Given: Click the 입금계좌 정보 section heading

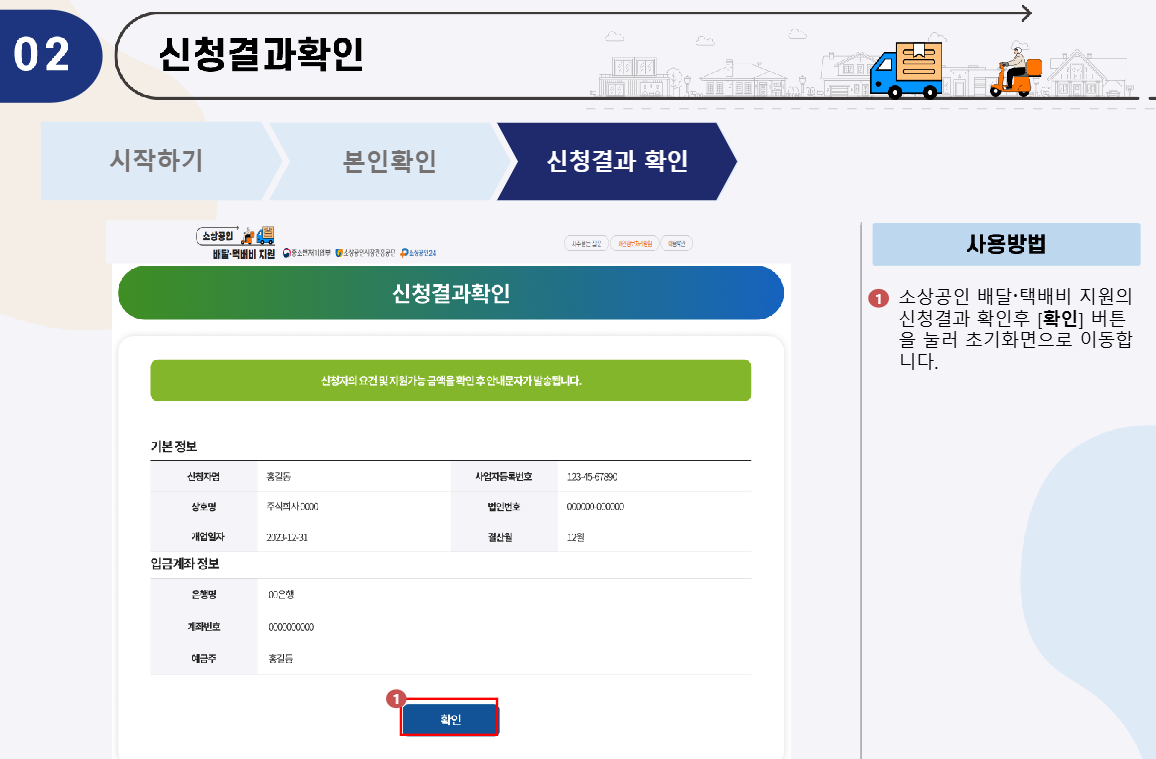Looking at the screenshot, I should (185, 564).
